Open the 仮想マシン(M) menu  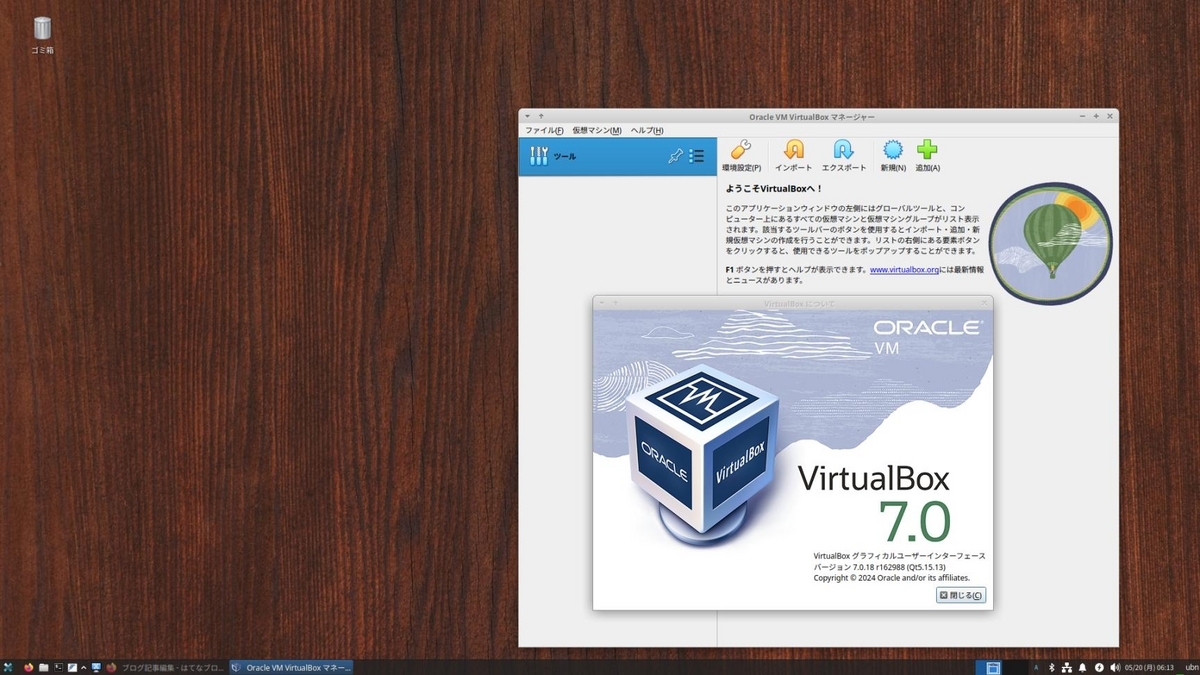click(597, 130)
